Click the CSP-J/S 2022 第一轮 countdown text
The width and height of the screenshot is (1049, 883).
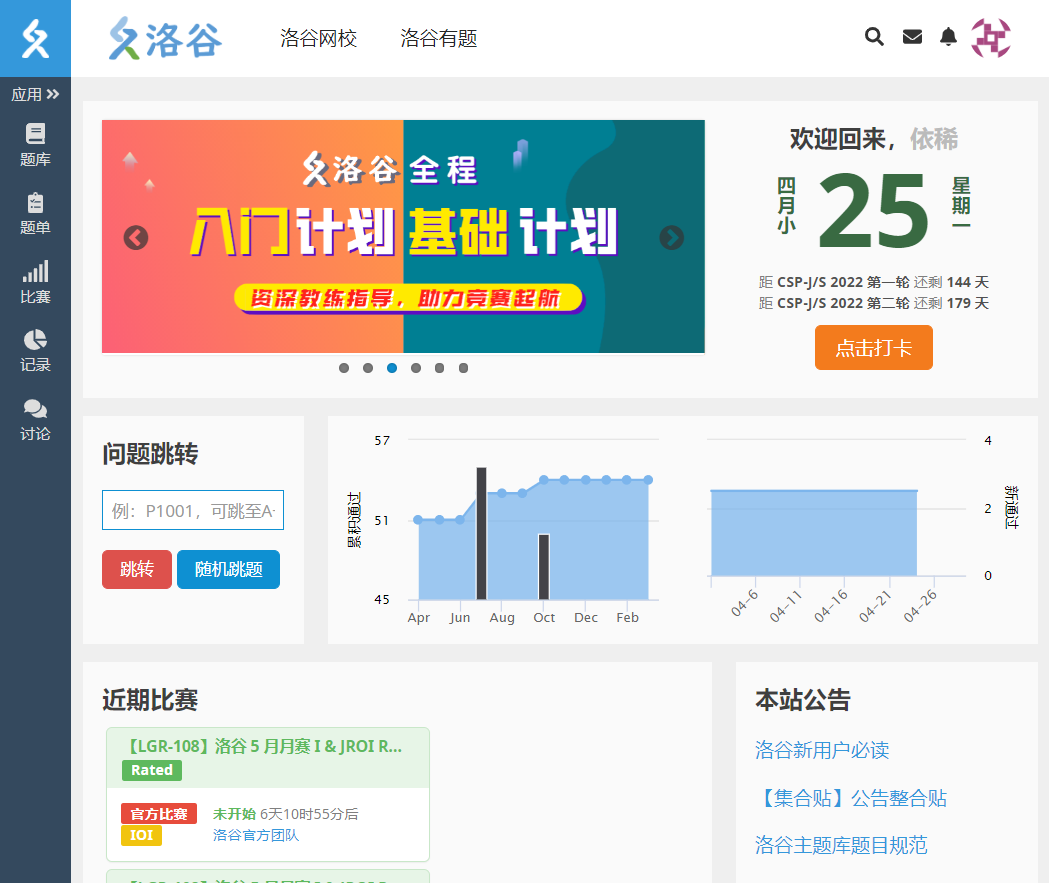tap(874, 282)
